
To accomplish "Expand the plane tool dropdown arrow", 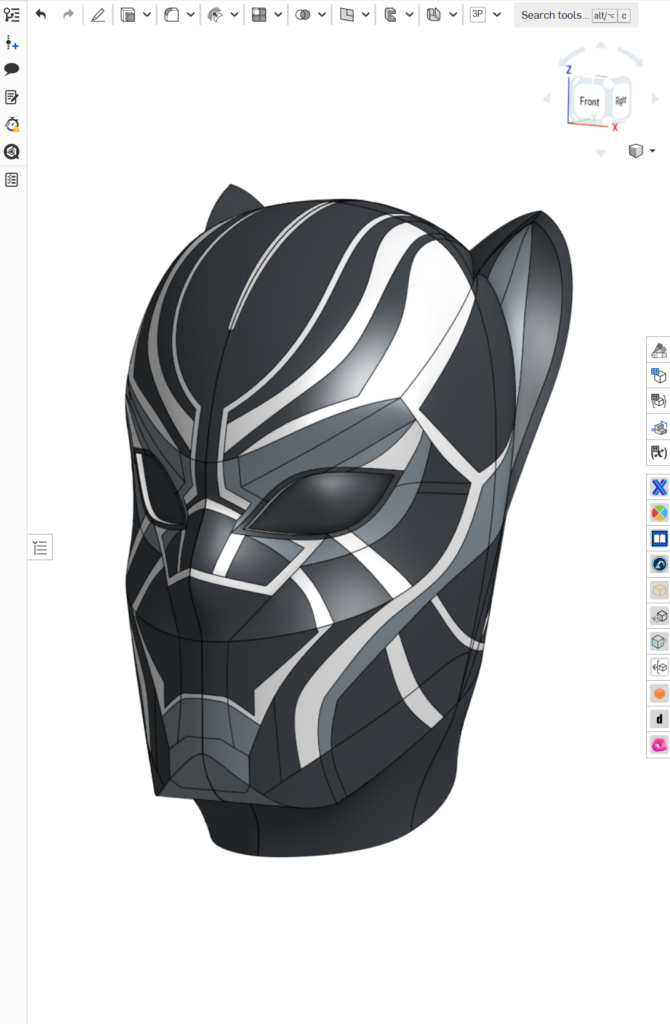I will pyautogui.click(x=366, y=14).
